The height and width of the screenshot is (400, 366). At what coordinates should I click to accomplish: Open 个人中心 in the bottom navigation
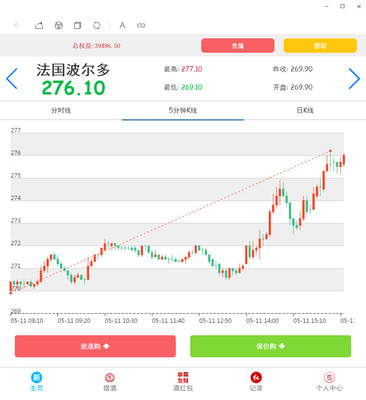coord(329,382)
